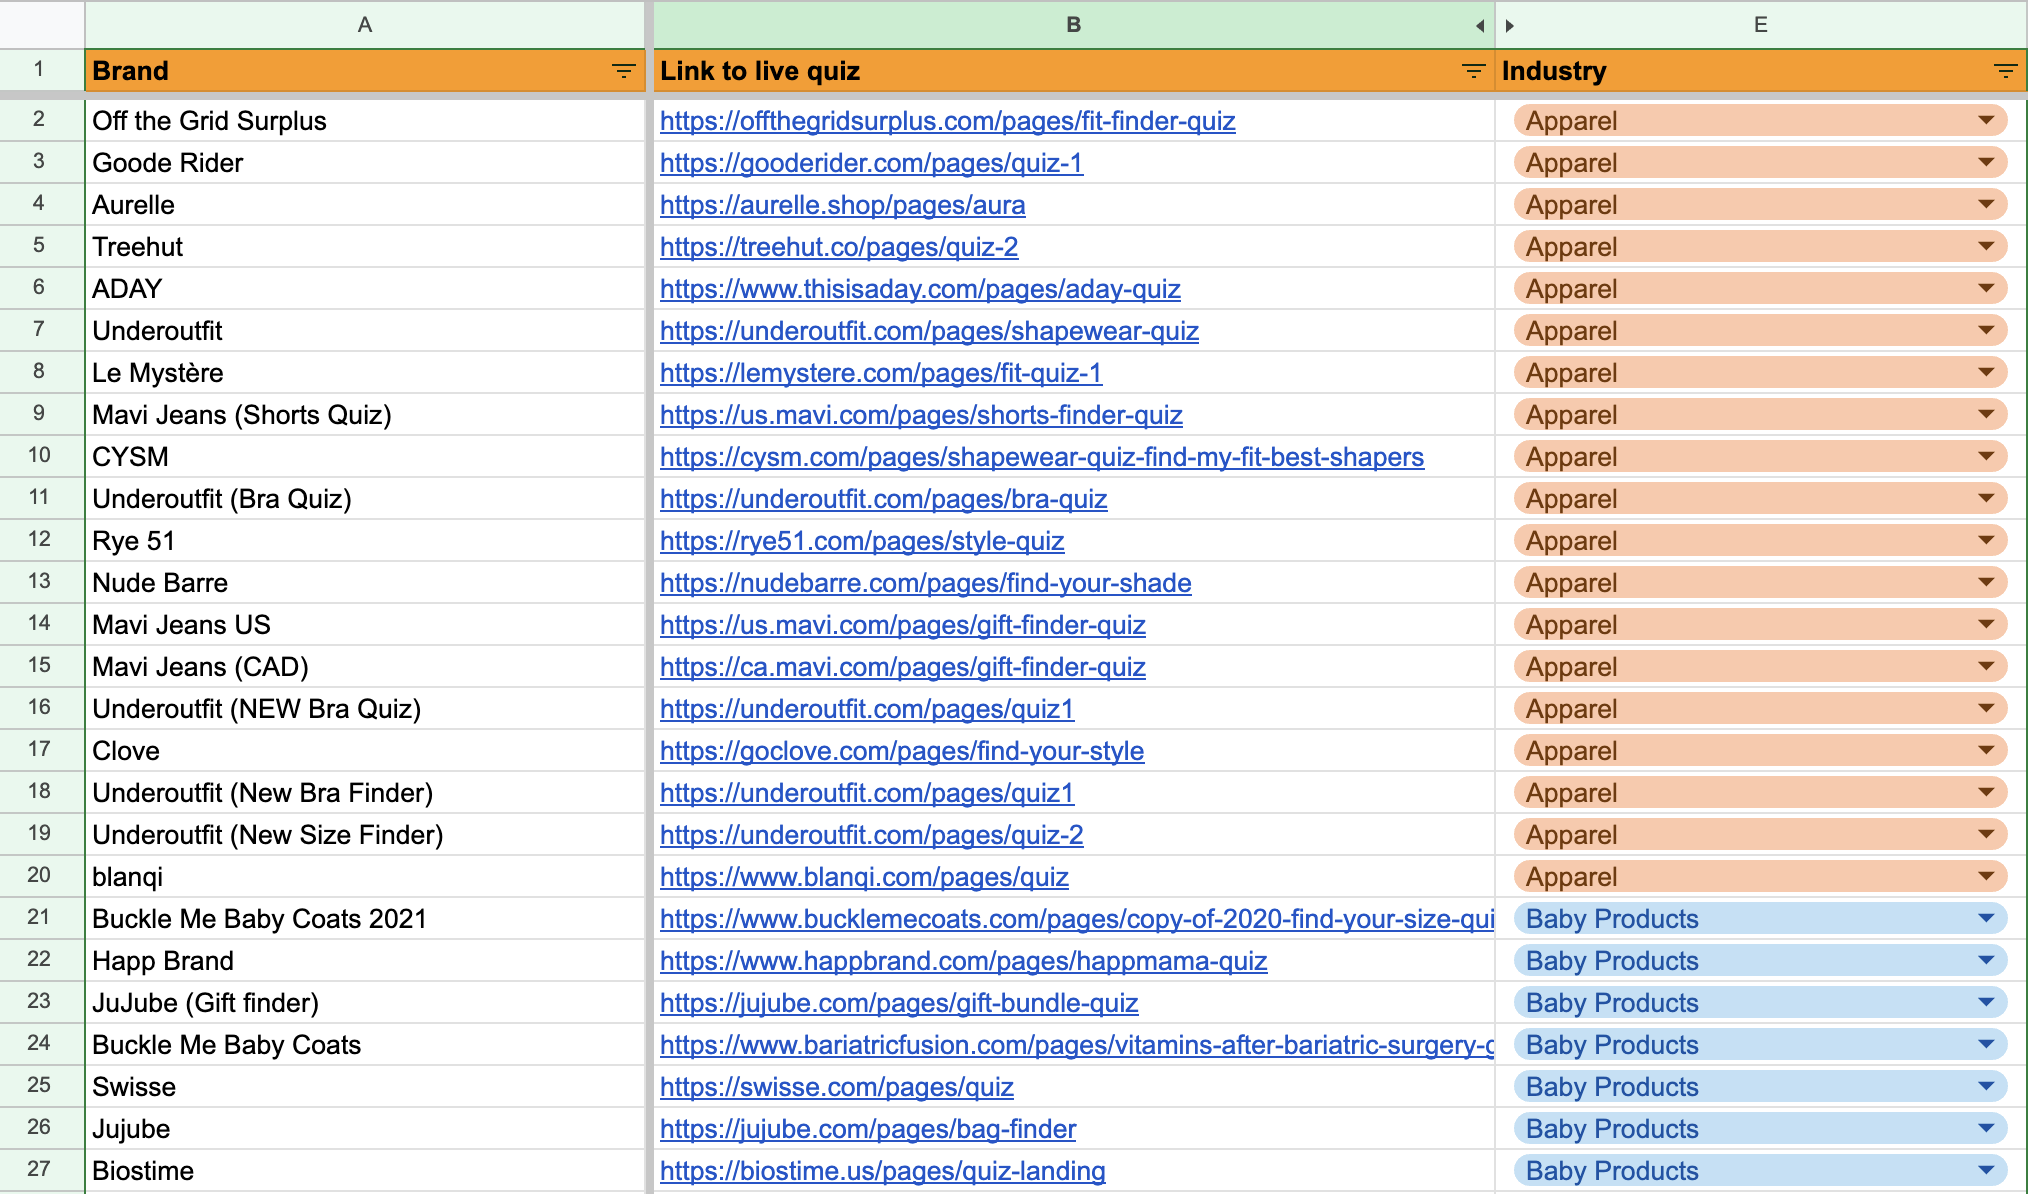Viewport: 2028px width, 1194px height.
Task: Open the jujube.com gift-bundle-quiz link
Action: [x=899, y=1003]
